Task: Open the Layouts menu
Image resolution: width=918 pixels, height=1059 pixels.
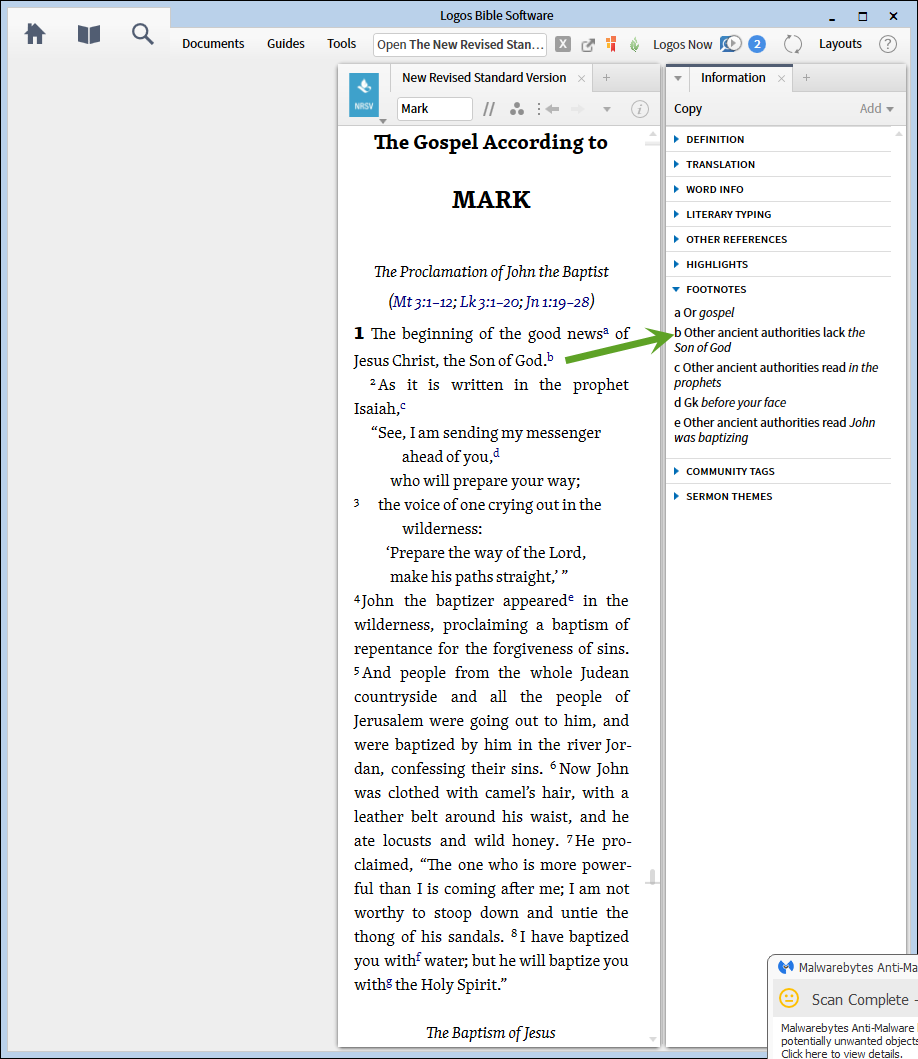Action: (840, 44)
